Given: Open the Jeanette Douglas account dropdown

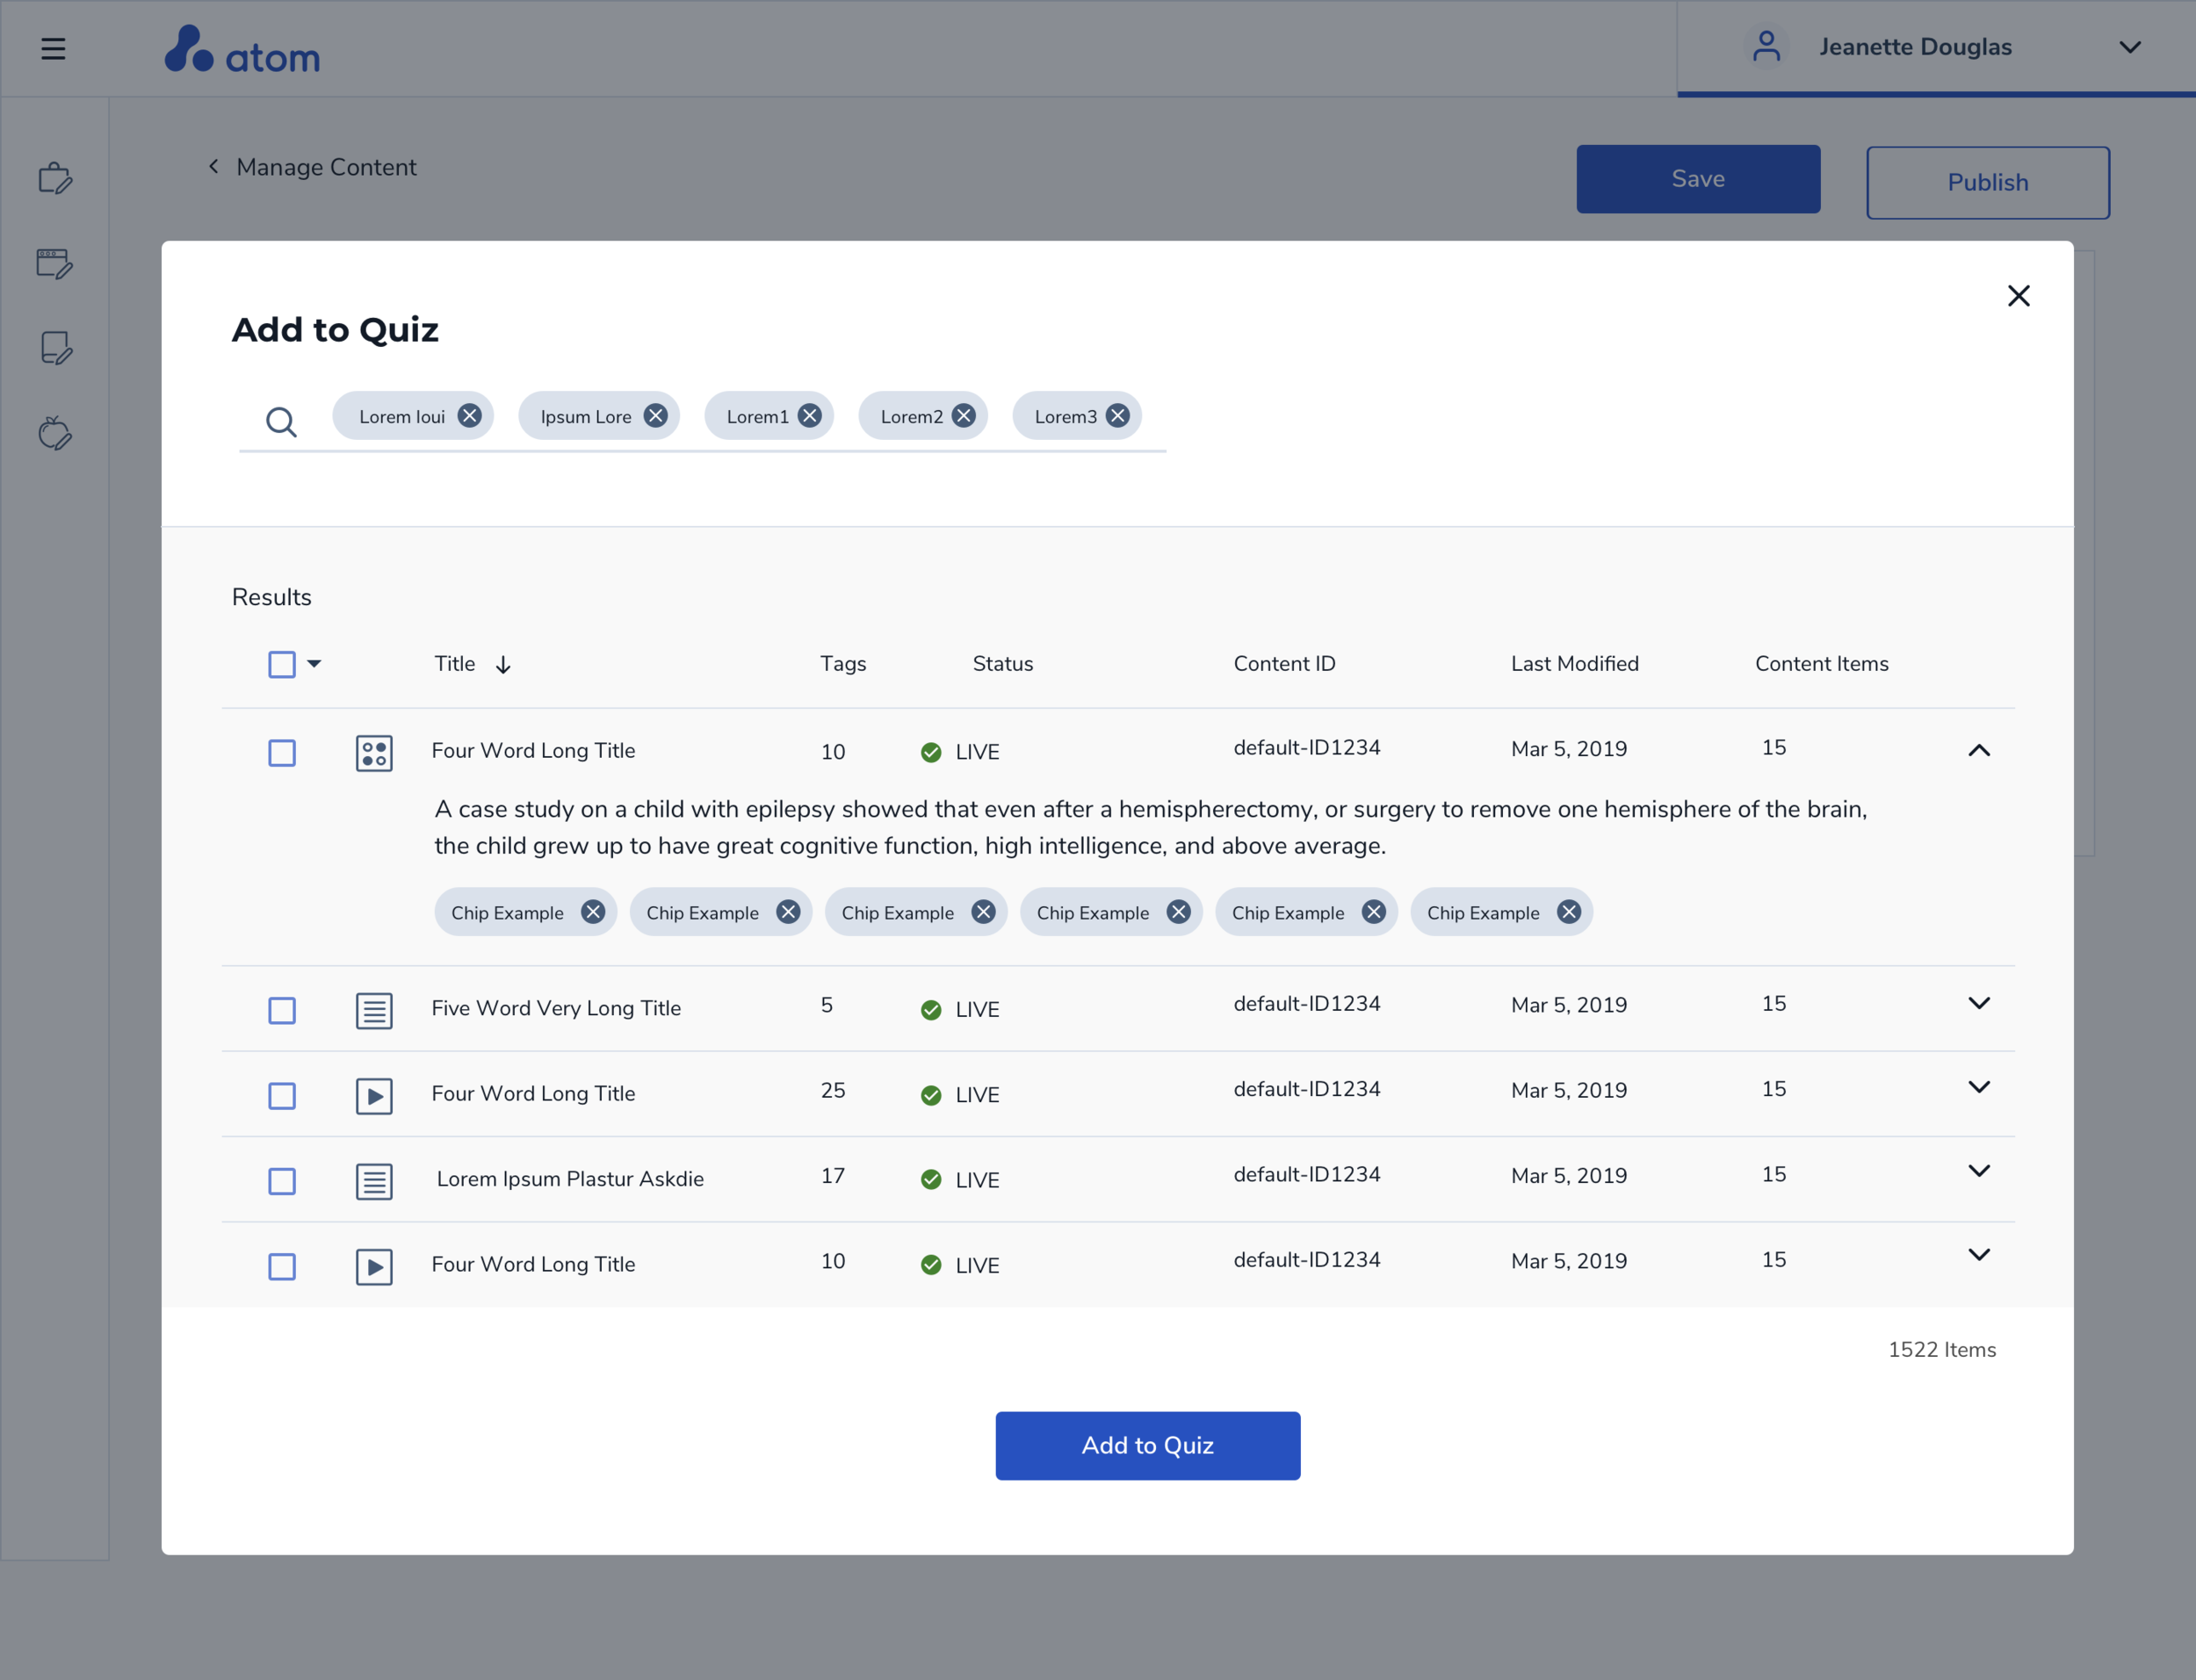Looking at the screenshot, I should pos(2130,47).
